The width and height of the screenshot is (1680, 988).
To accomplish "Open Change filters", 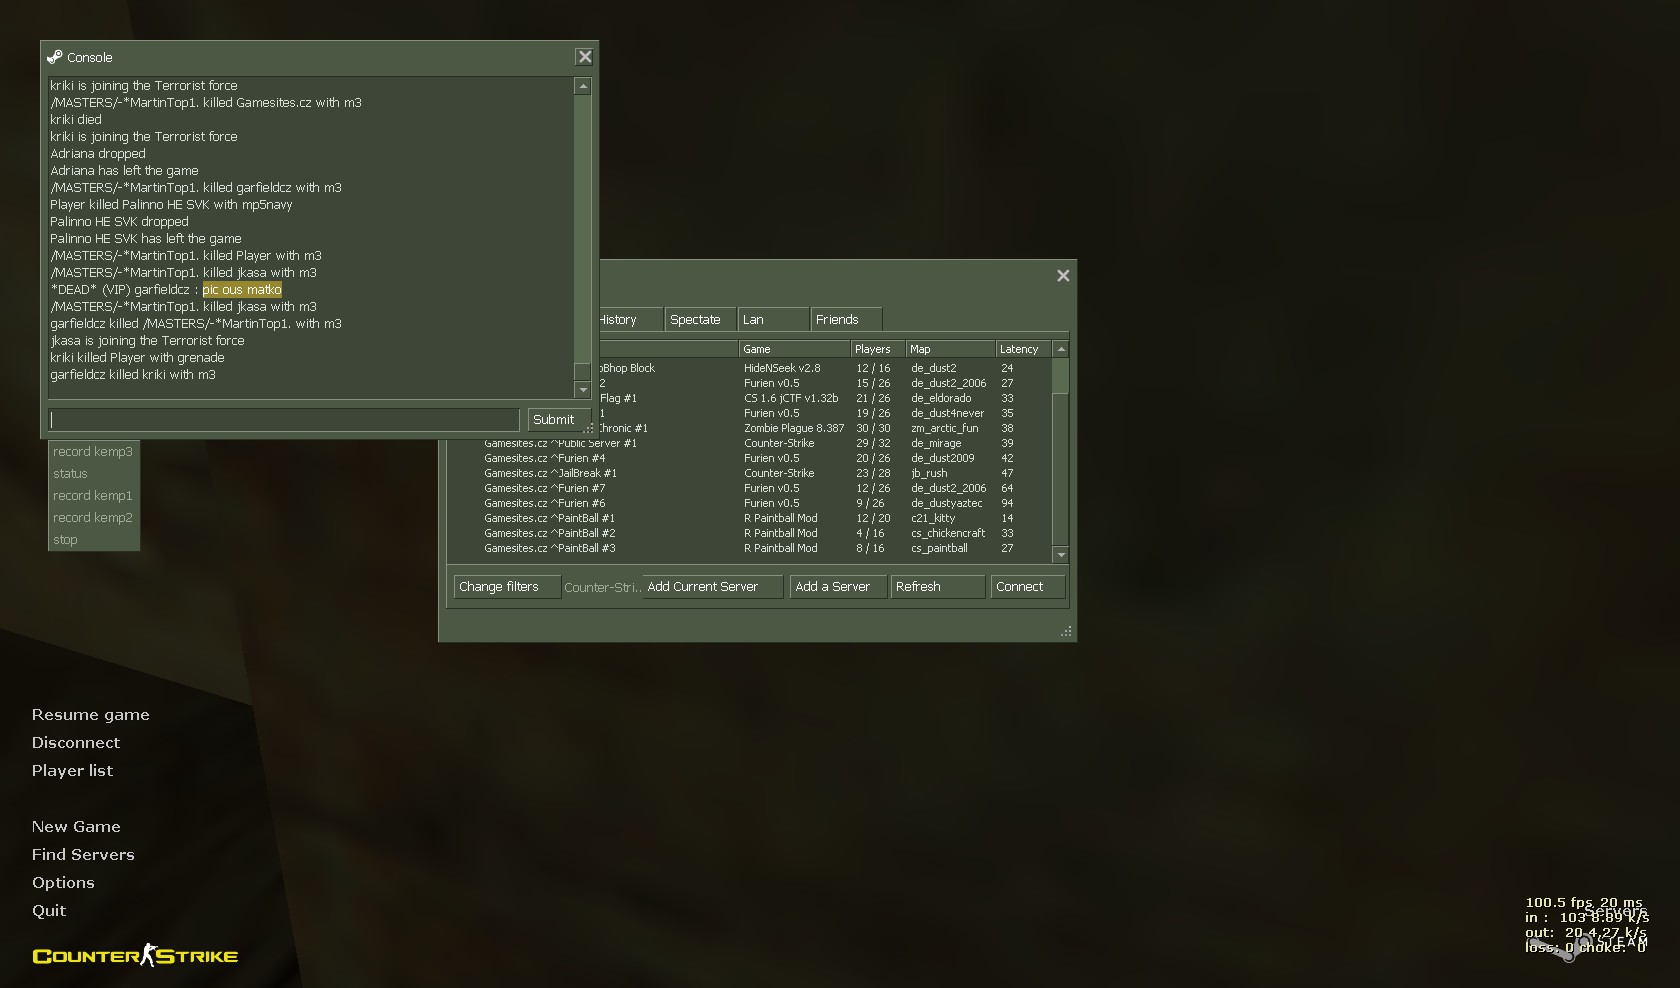I will coord(507,587).
